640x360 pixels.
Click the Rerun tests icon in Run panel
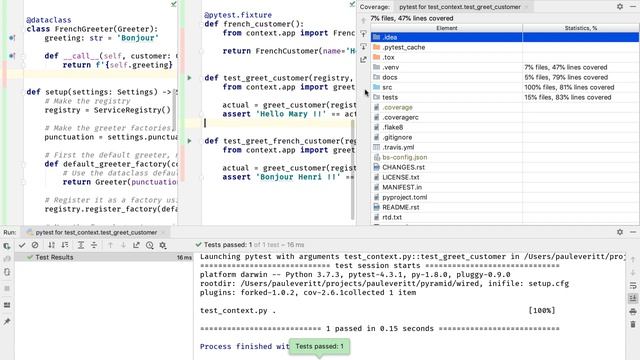[x=7, y=246]
